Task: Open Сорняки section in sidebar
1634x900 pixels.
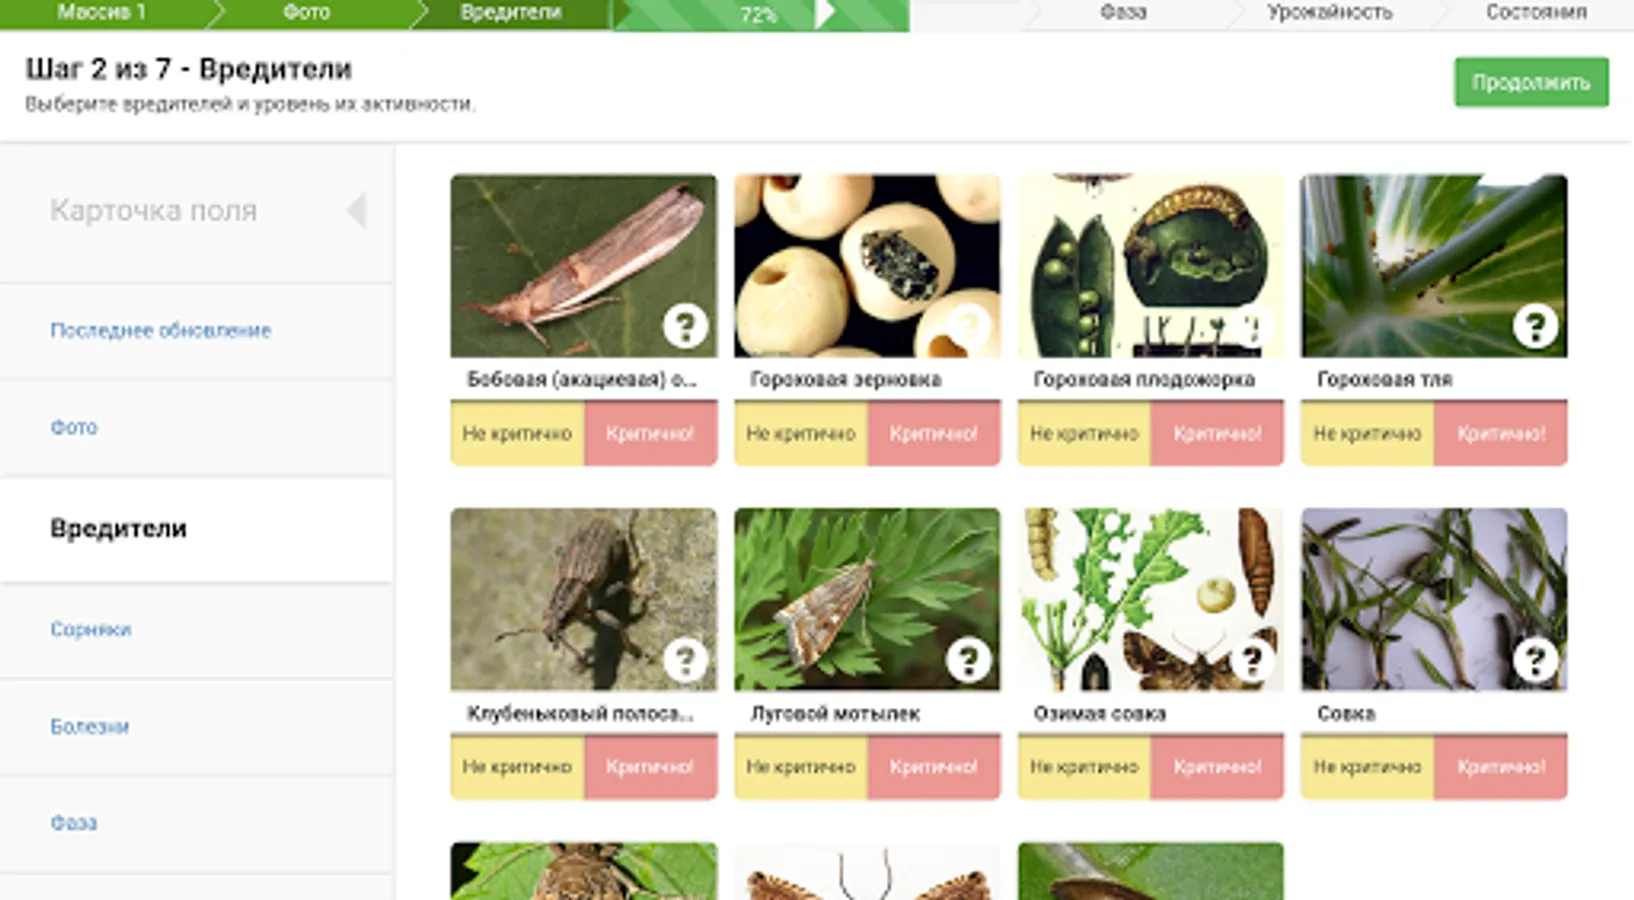Action: (91, 629)
